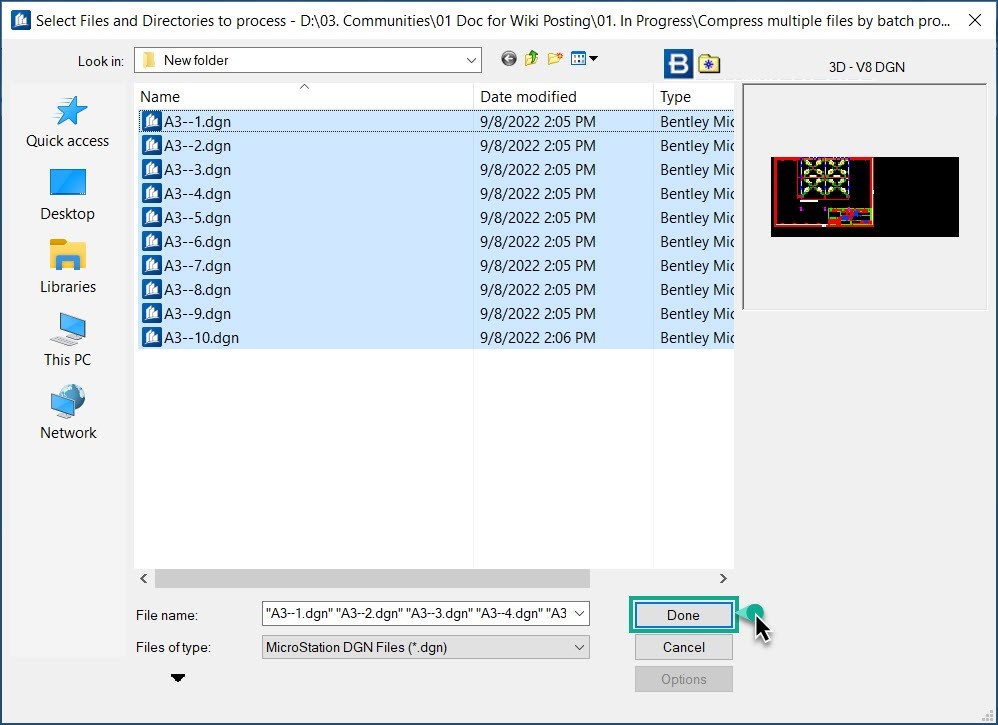Click the Back navigation arrow icon
Image resolution: width=998 pixels, height=725 pixels.
click(x=509, y=59)
